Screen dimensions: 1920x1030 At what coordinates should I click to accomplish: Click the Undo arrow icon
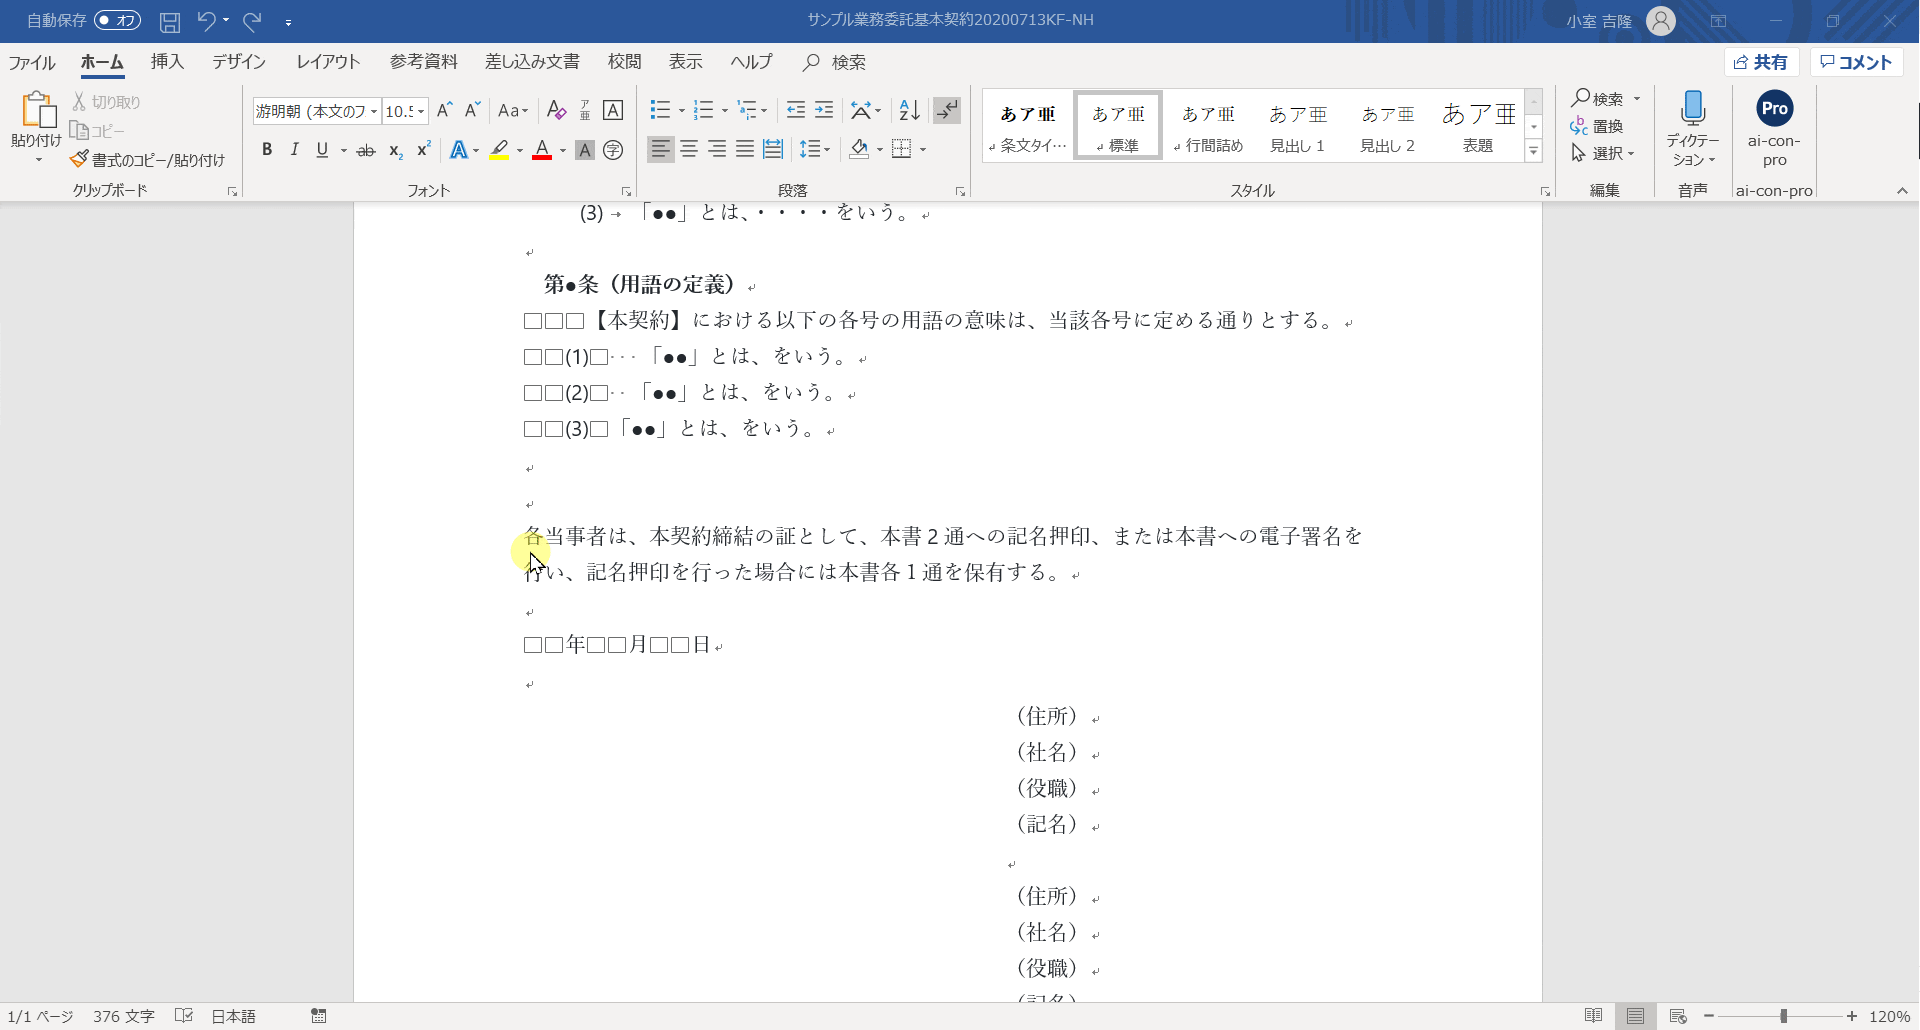coord(206,20)
